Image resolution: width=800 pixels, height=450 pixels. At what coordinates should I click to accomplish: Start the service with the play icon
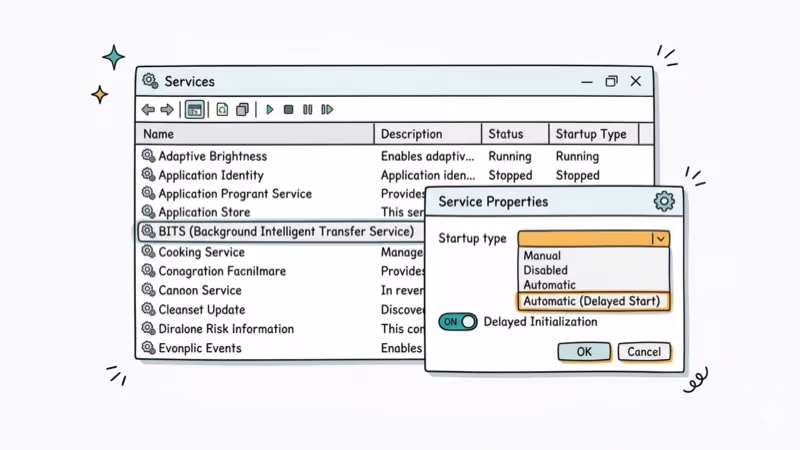pos(270,110)
